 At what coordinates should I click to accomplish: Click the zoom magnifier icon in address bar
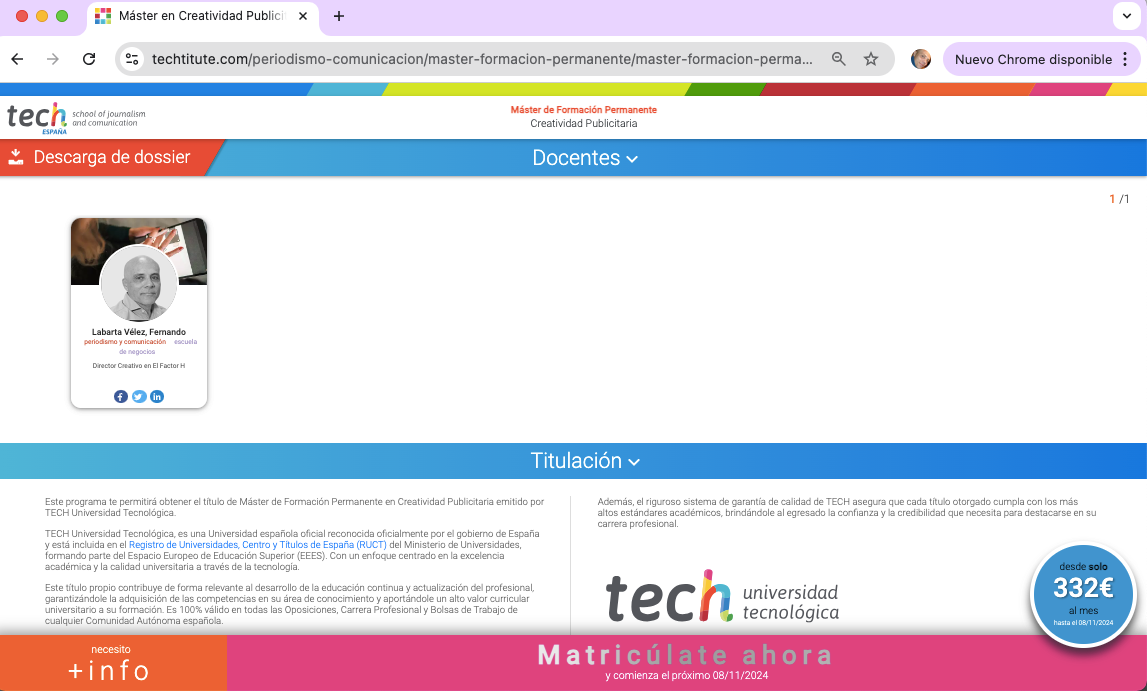pyautogui.click(x=838, y=59)
